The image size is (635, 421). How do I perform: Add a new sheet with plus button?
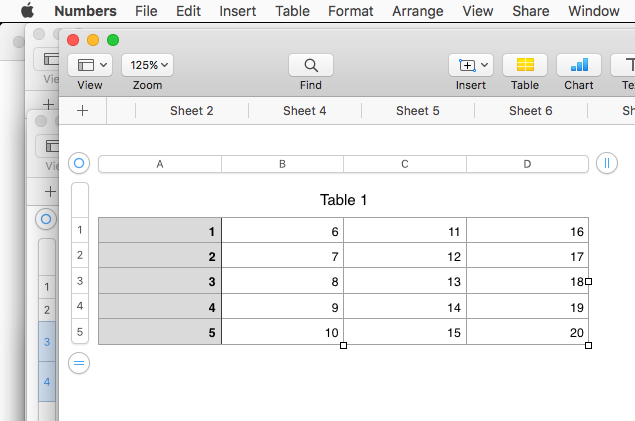click(82, 111)
